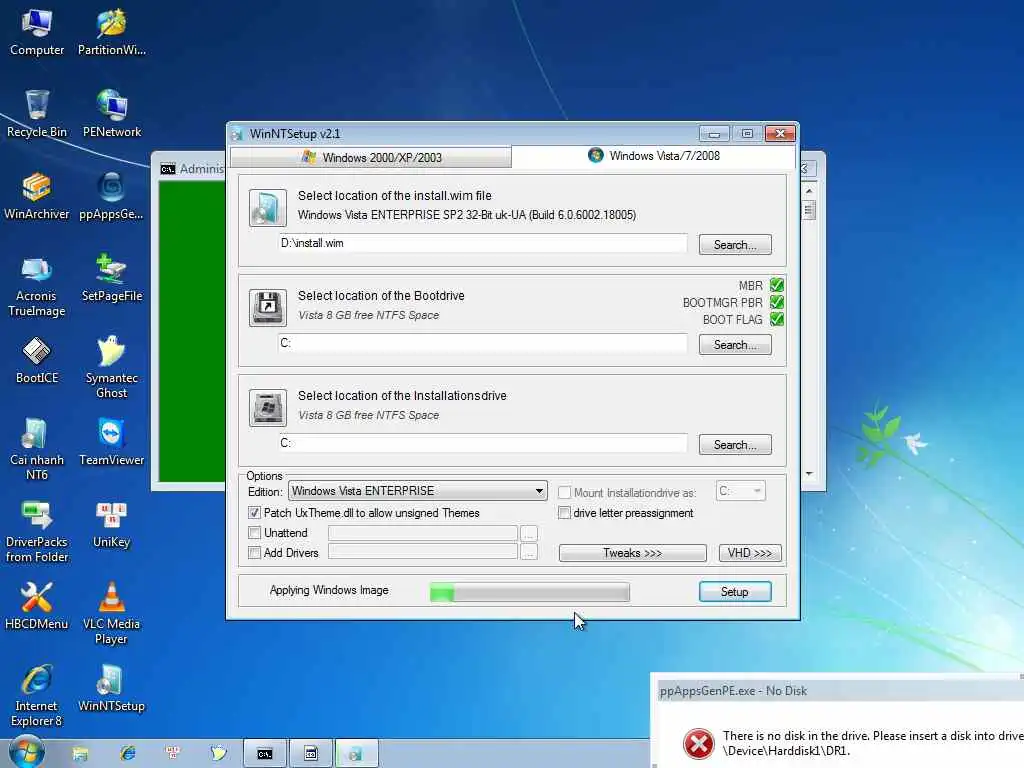The width and height of the screenshot is (1024, 768).
Task: Click the Installationsdrive C: path field
Action: coord(483,443)
